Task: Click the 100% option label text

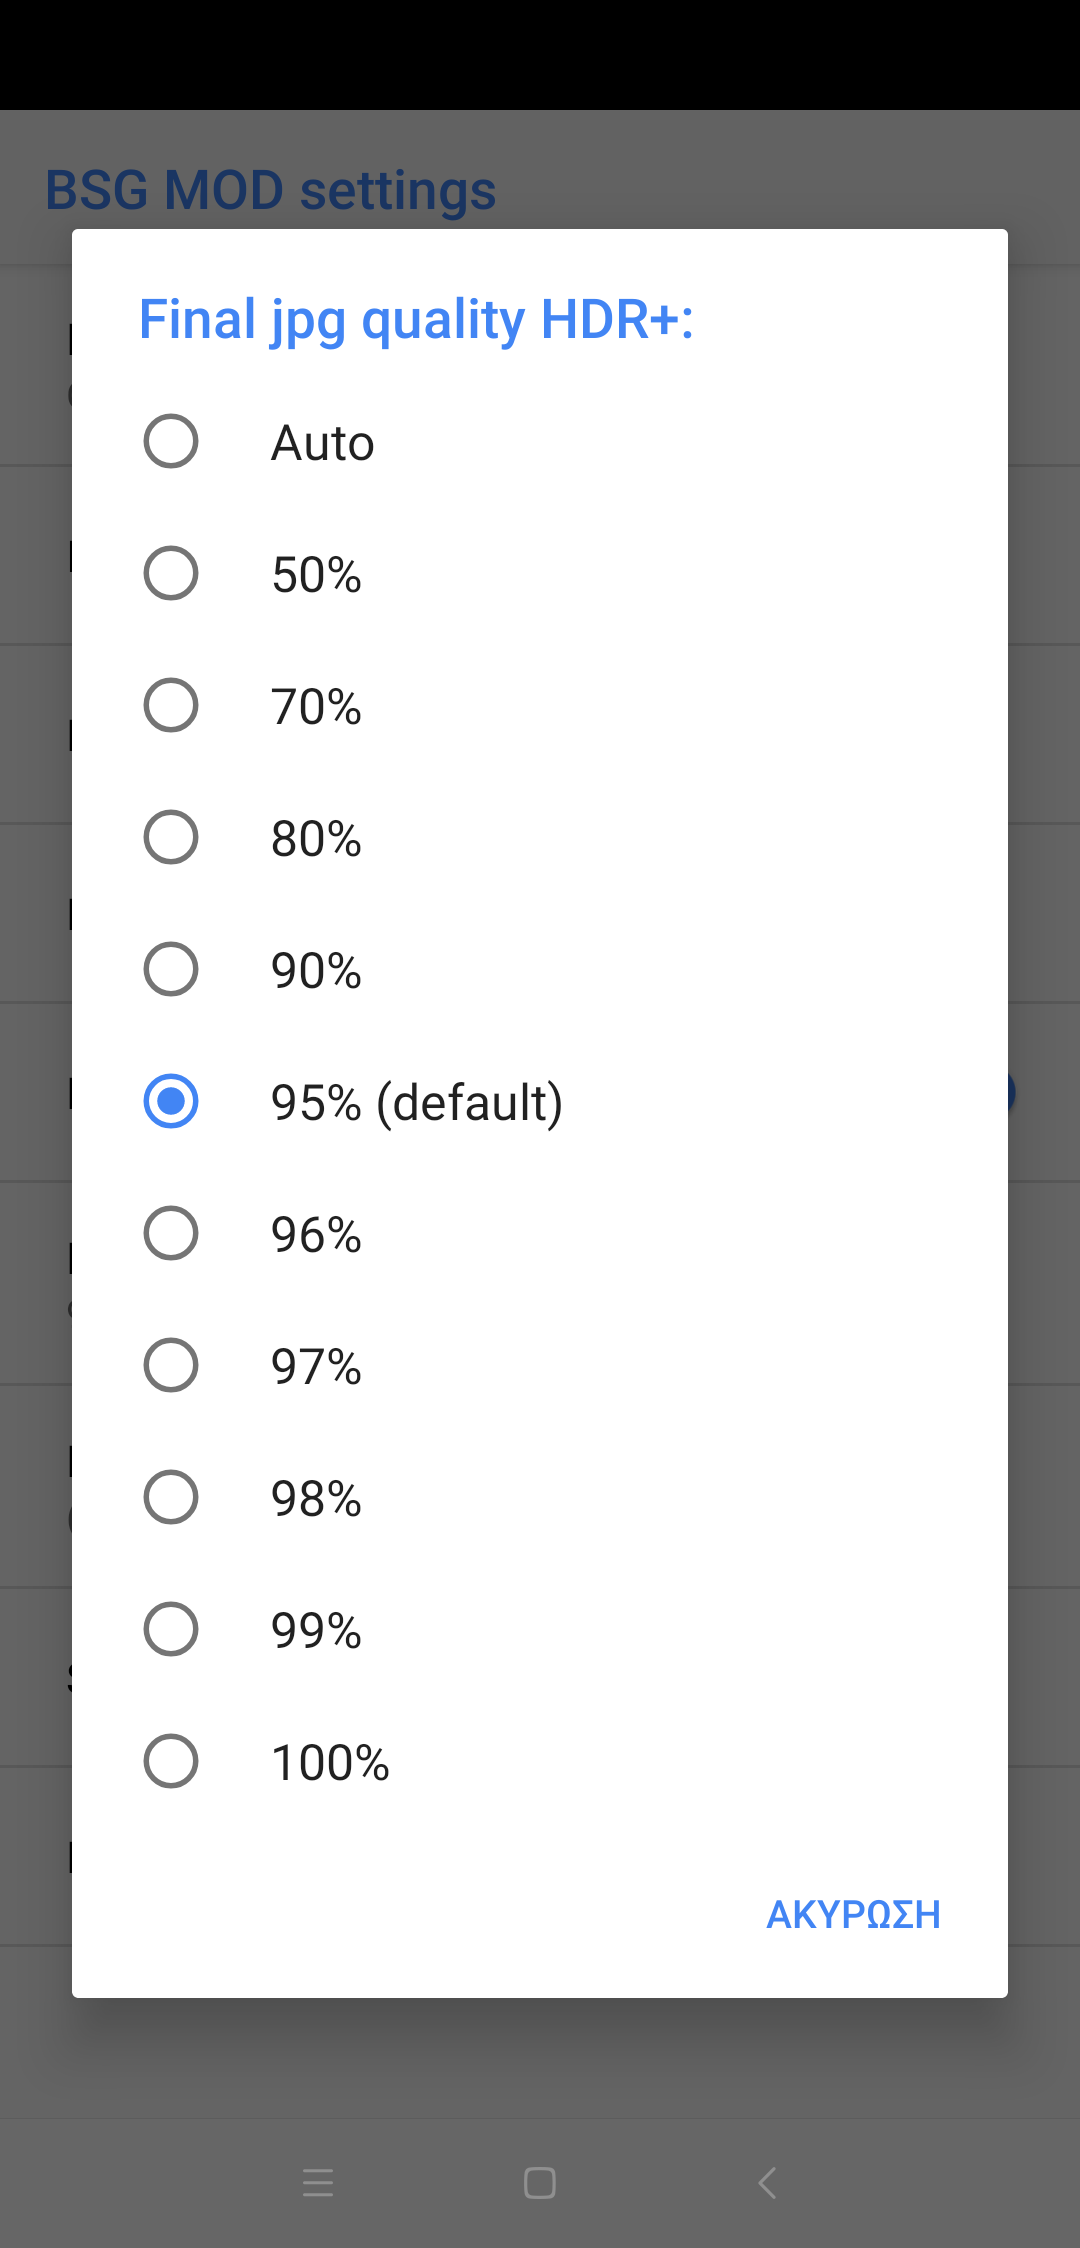Action: (330, 1763)
